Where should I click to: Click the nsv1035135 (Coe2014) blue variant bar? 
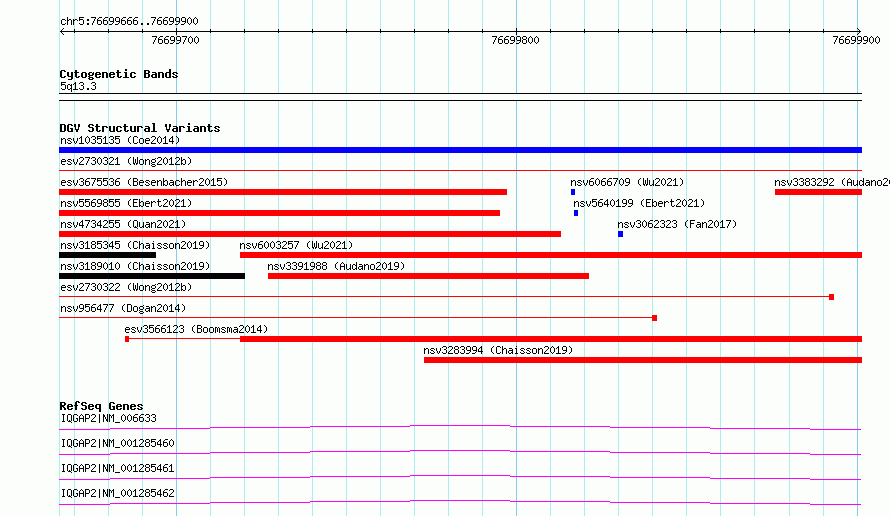click(460, 150)
